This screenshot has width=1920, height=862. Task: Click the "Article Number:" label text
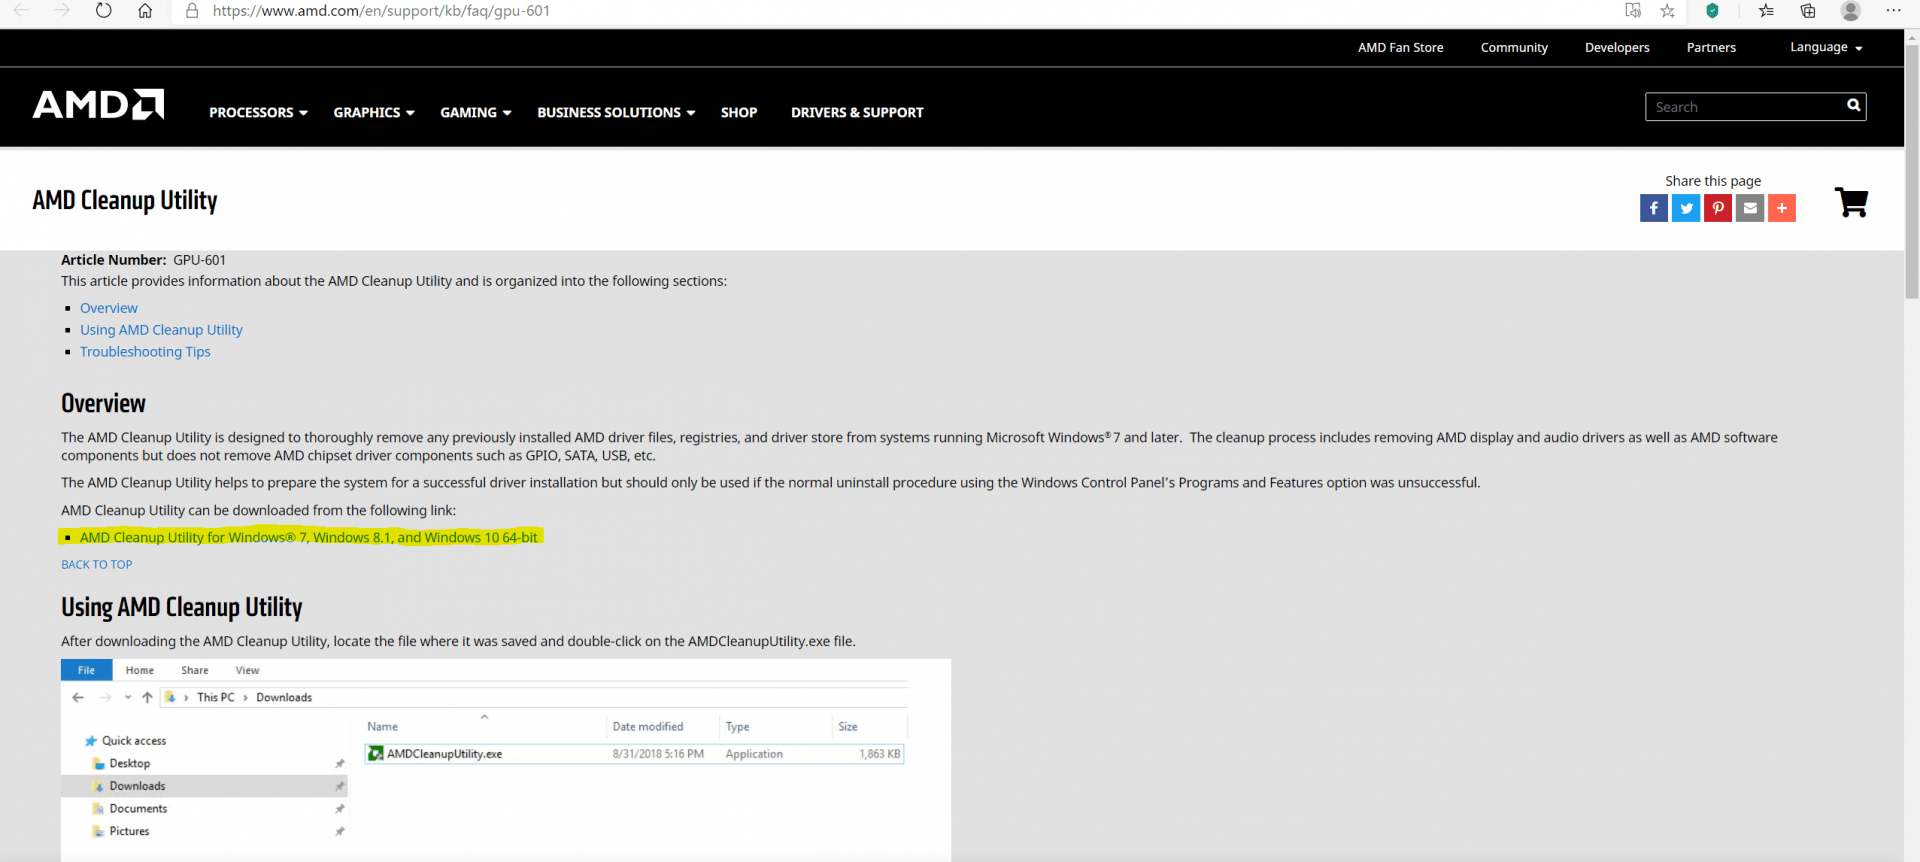click(x=114, y=260)
